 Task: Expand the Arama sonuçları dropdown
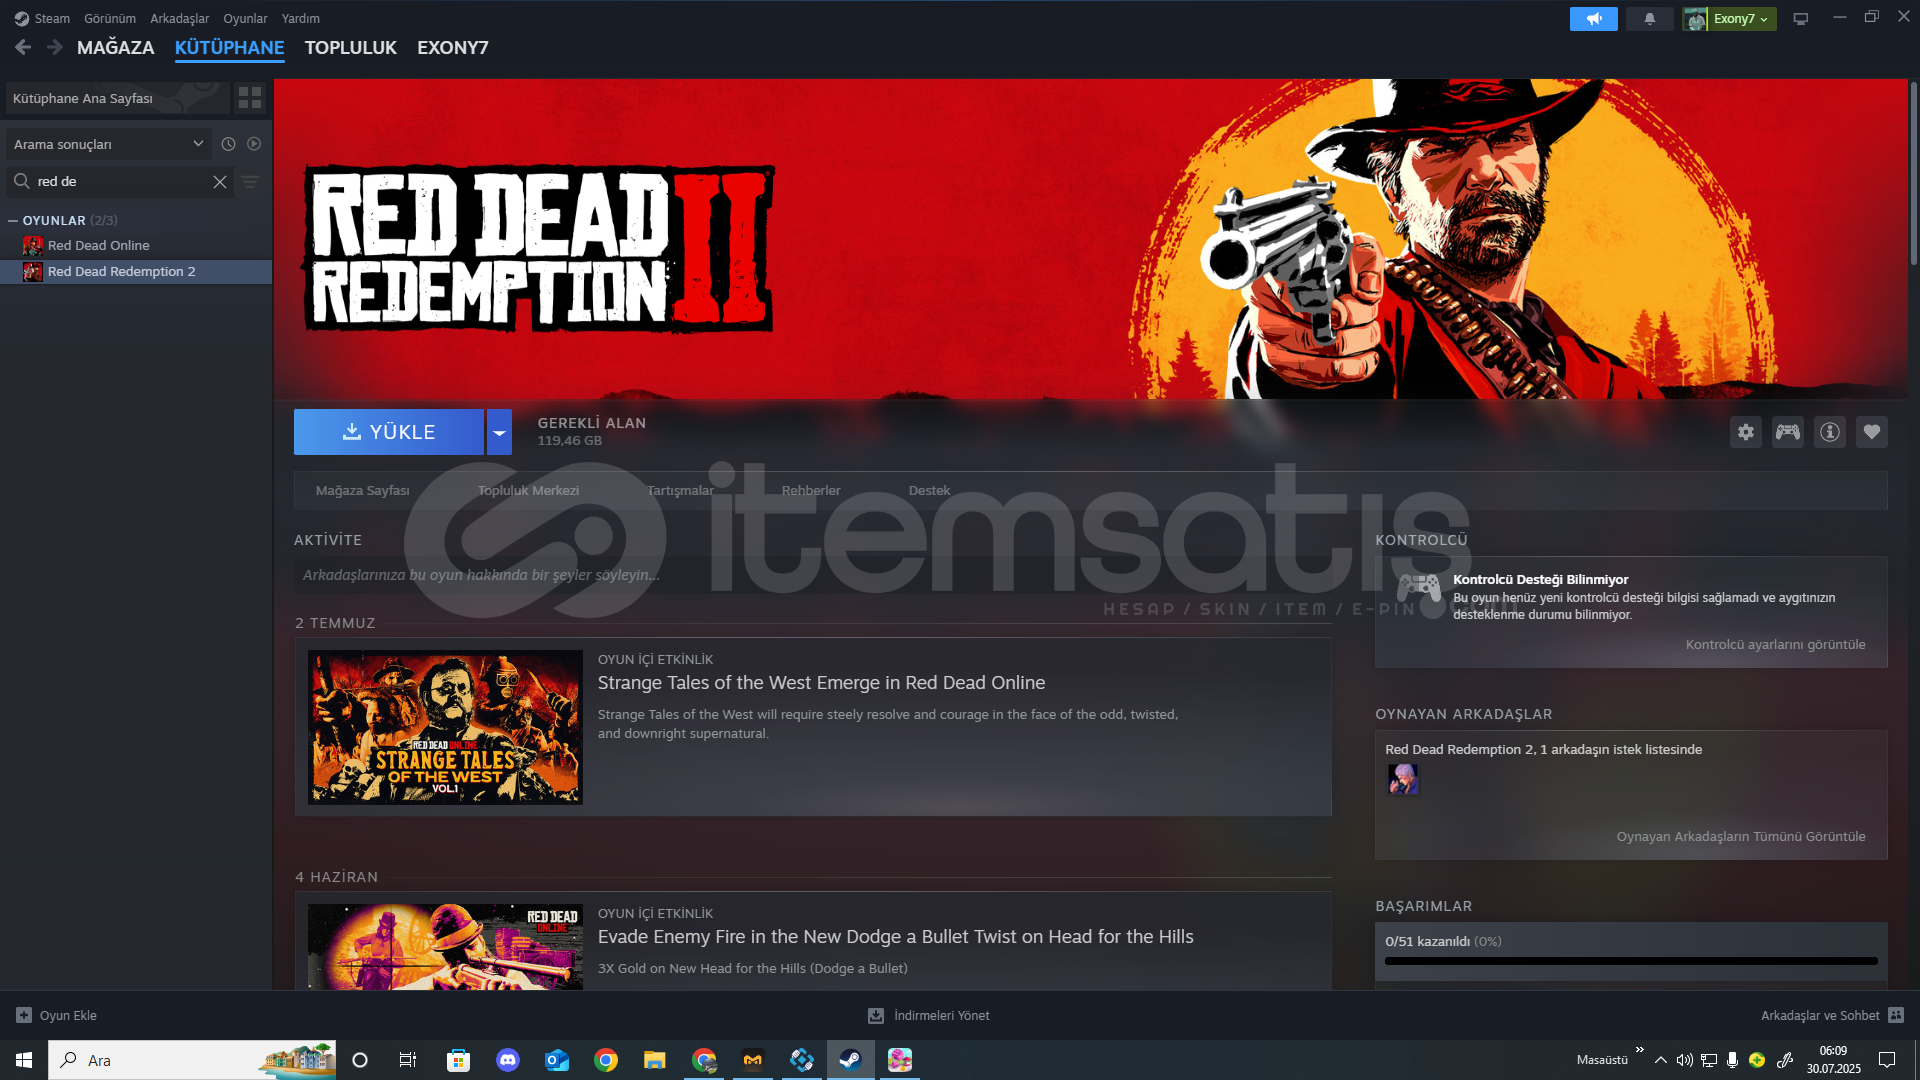(108, 144)
